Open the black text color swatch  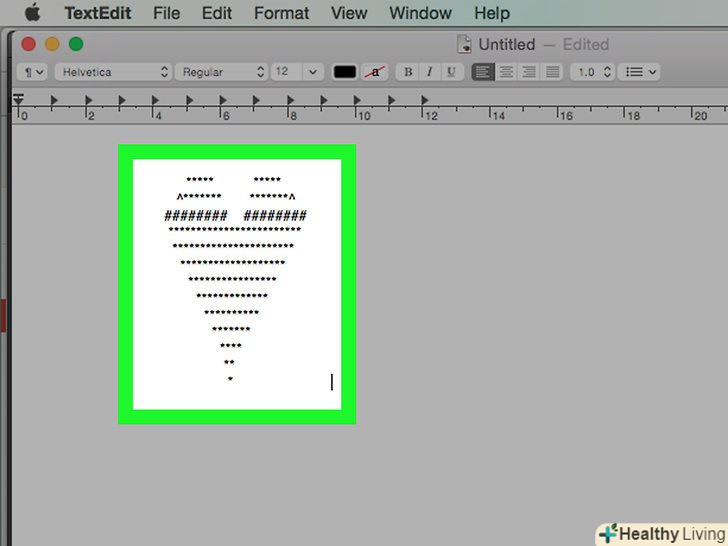click(x=344, y=72)
